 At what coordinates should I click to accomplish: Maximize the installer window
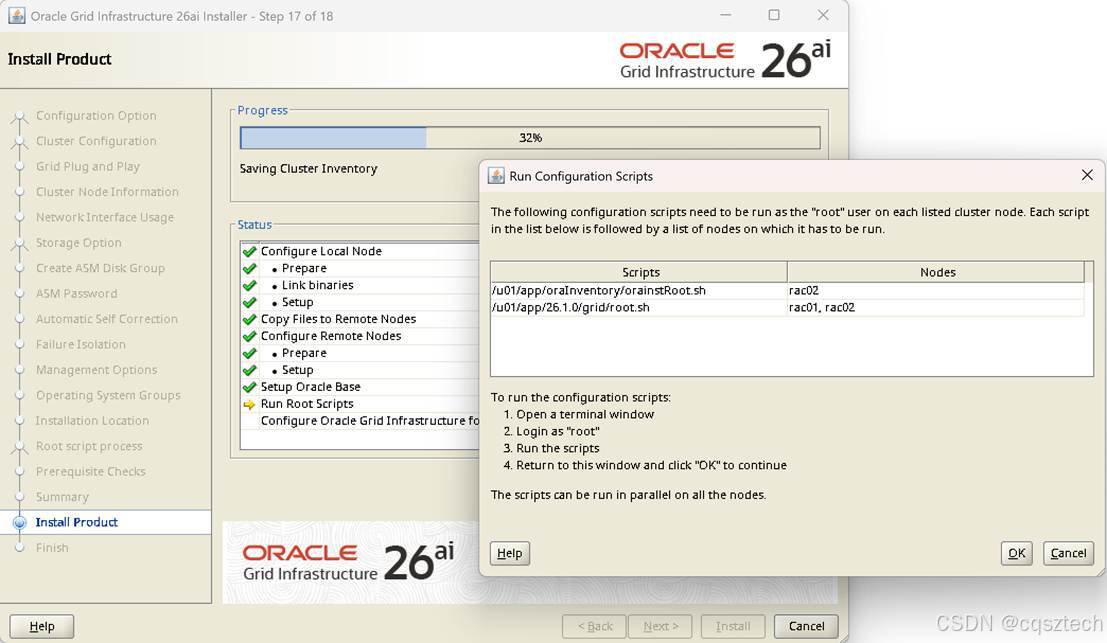point(774,15)
